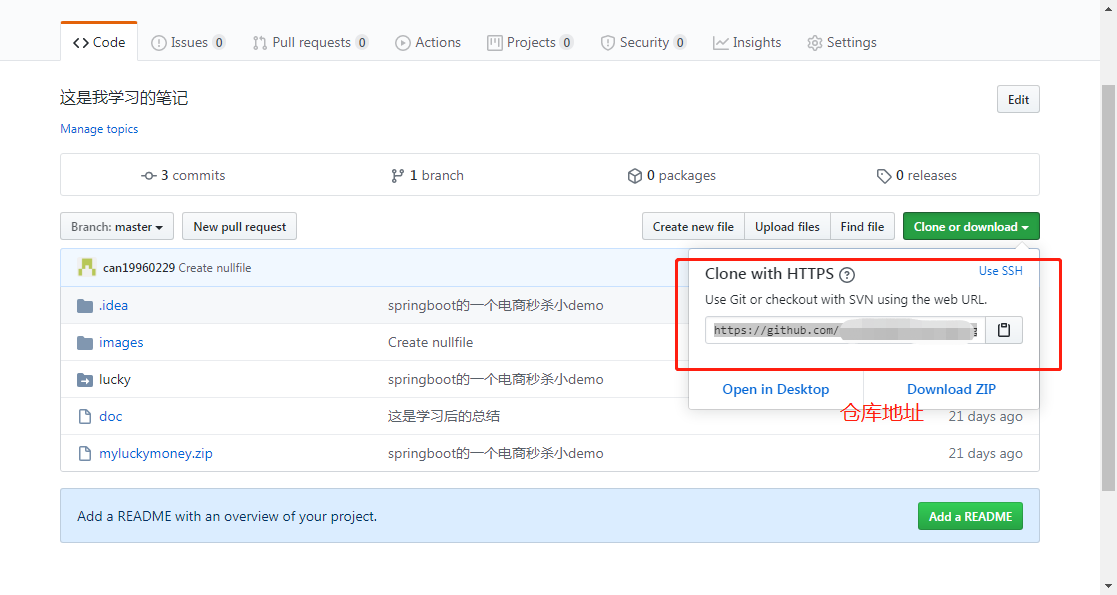
Task: Click the releases tag icon
Action: point(884,175)
